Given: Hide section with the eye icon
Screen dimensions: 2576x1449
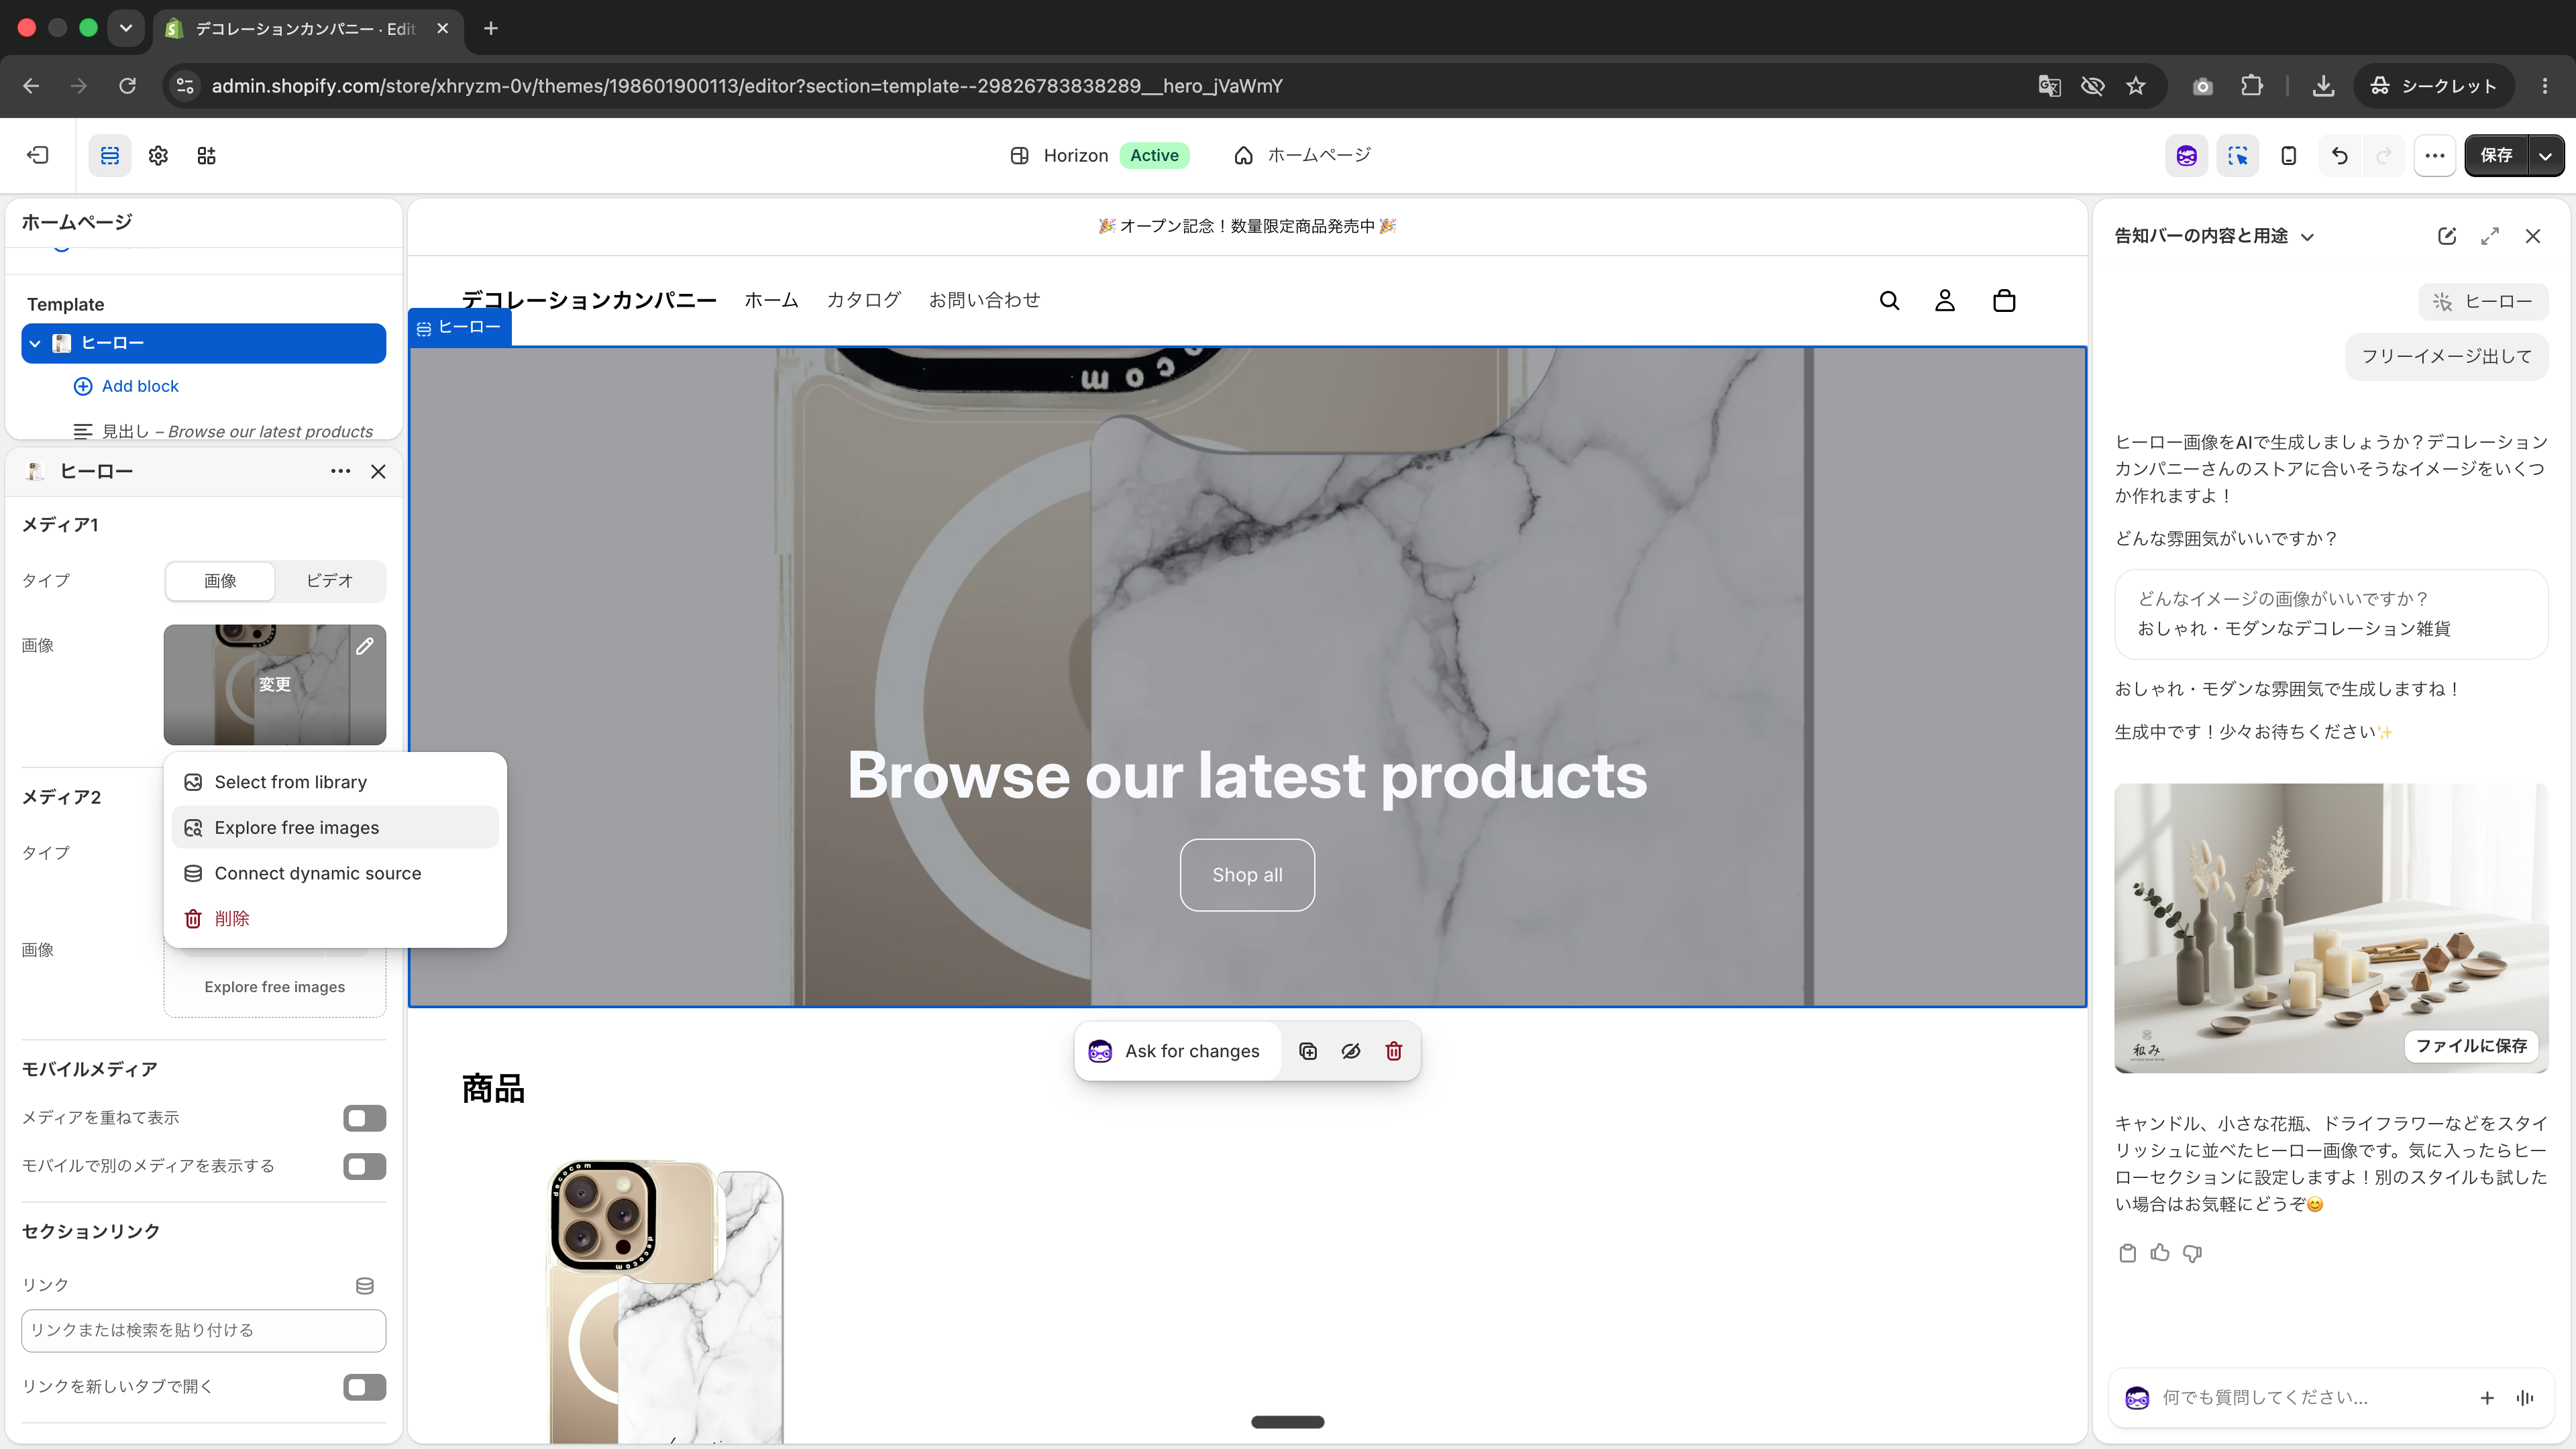Looking at the screenshot, I should click(1351, 1051).
